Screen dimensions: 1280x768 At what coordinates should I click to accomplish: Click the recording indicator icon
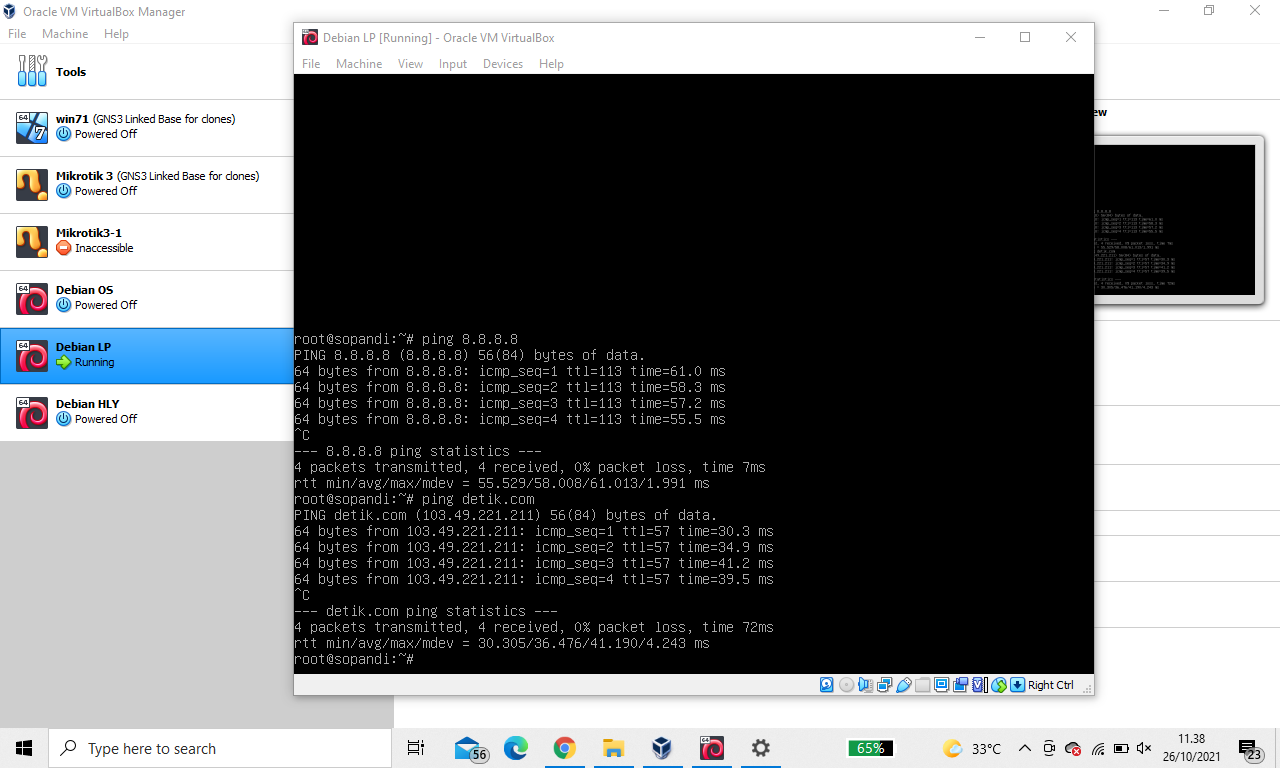[x=960, y=685]
